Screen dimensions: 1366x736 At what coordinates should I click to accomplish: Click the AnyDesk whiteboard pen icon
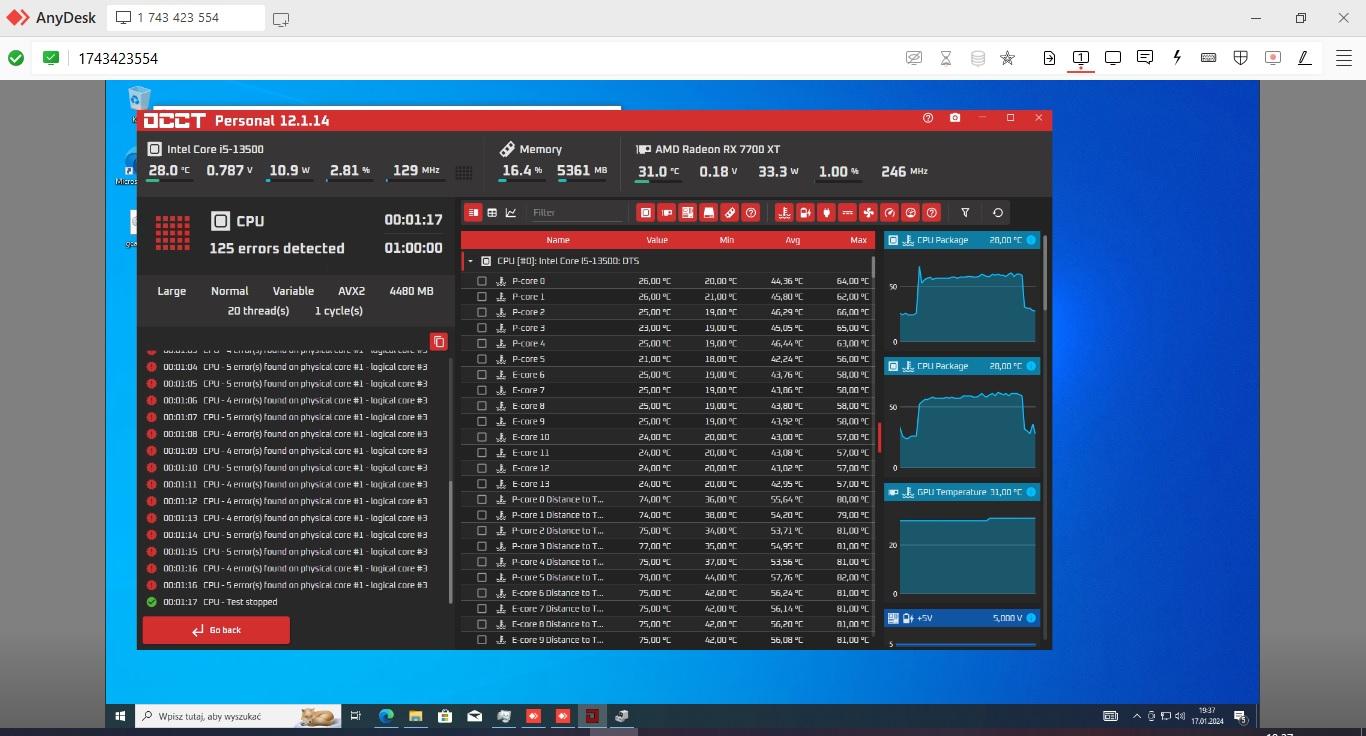[x=1304, y=58]
